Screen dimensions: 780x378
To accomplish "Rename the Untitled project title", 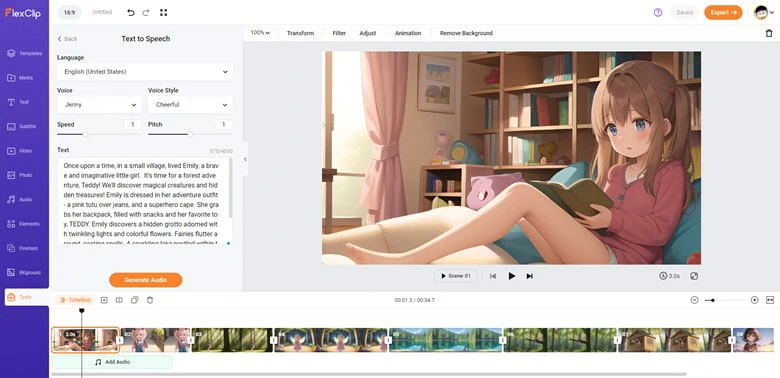I will (102, 12).
